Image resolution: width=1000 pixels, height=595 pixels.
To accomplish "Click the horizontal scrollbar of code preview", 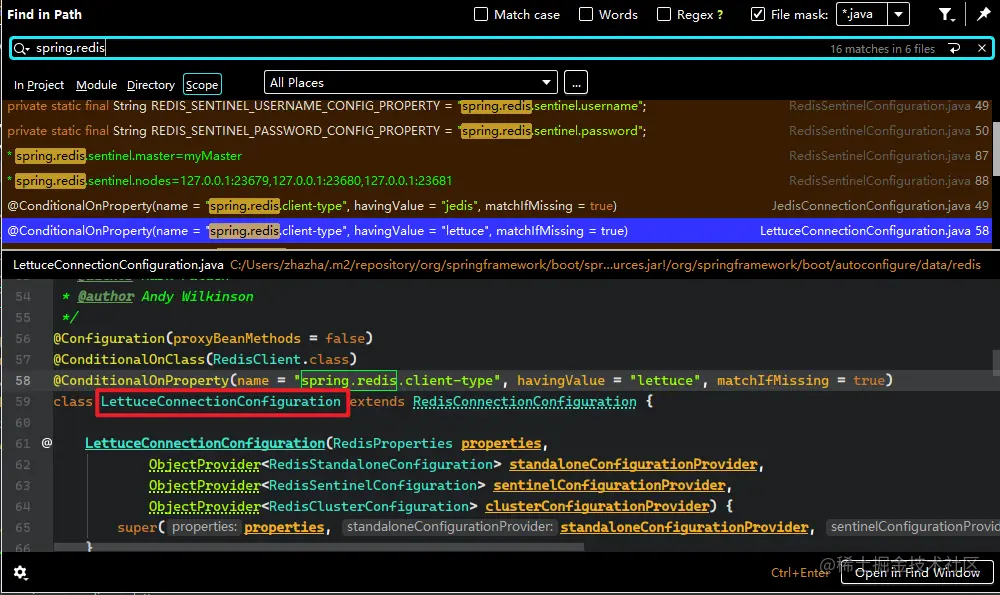I will pos(319,547).
